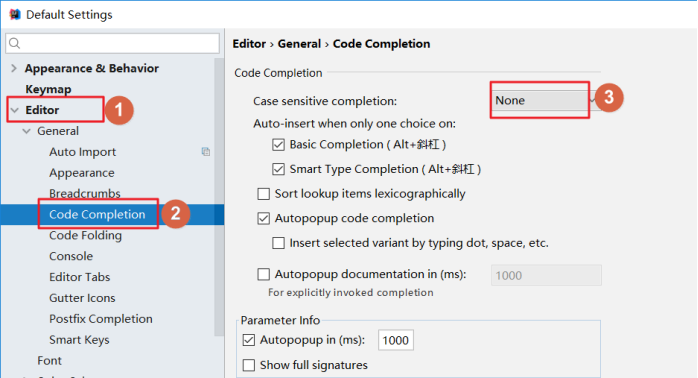
Task: Check Insert selected variant by typing dot
Action: coord(278,243)
